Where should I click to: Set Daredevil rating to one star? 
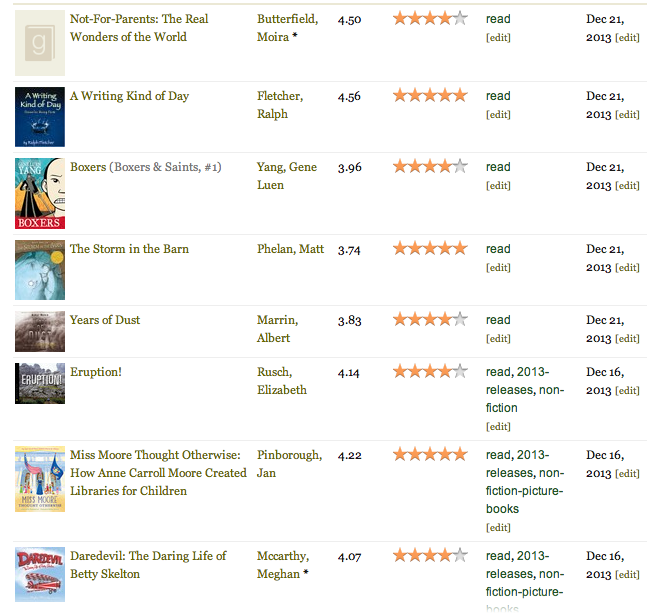point(400,555)
